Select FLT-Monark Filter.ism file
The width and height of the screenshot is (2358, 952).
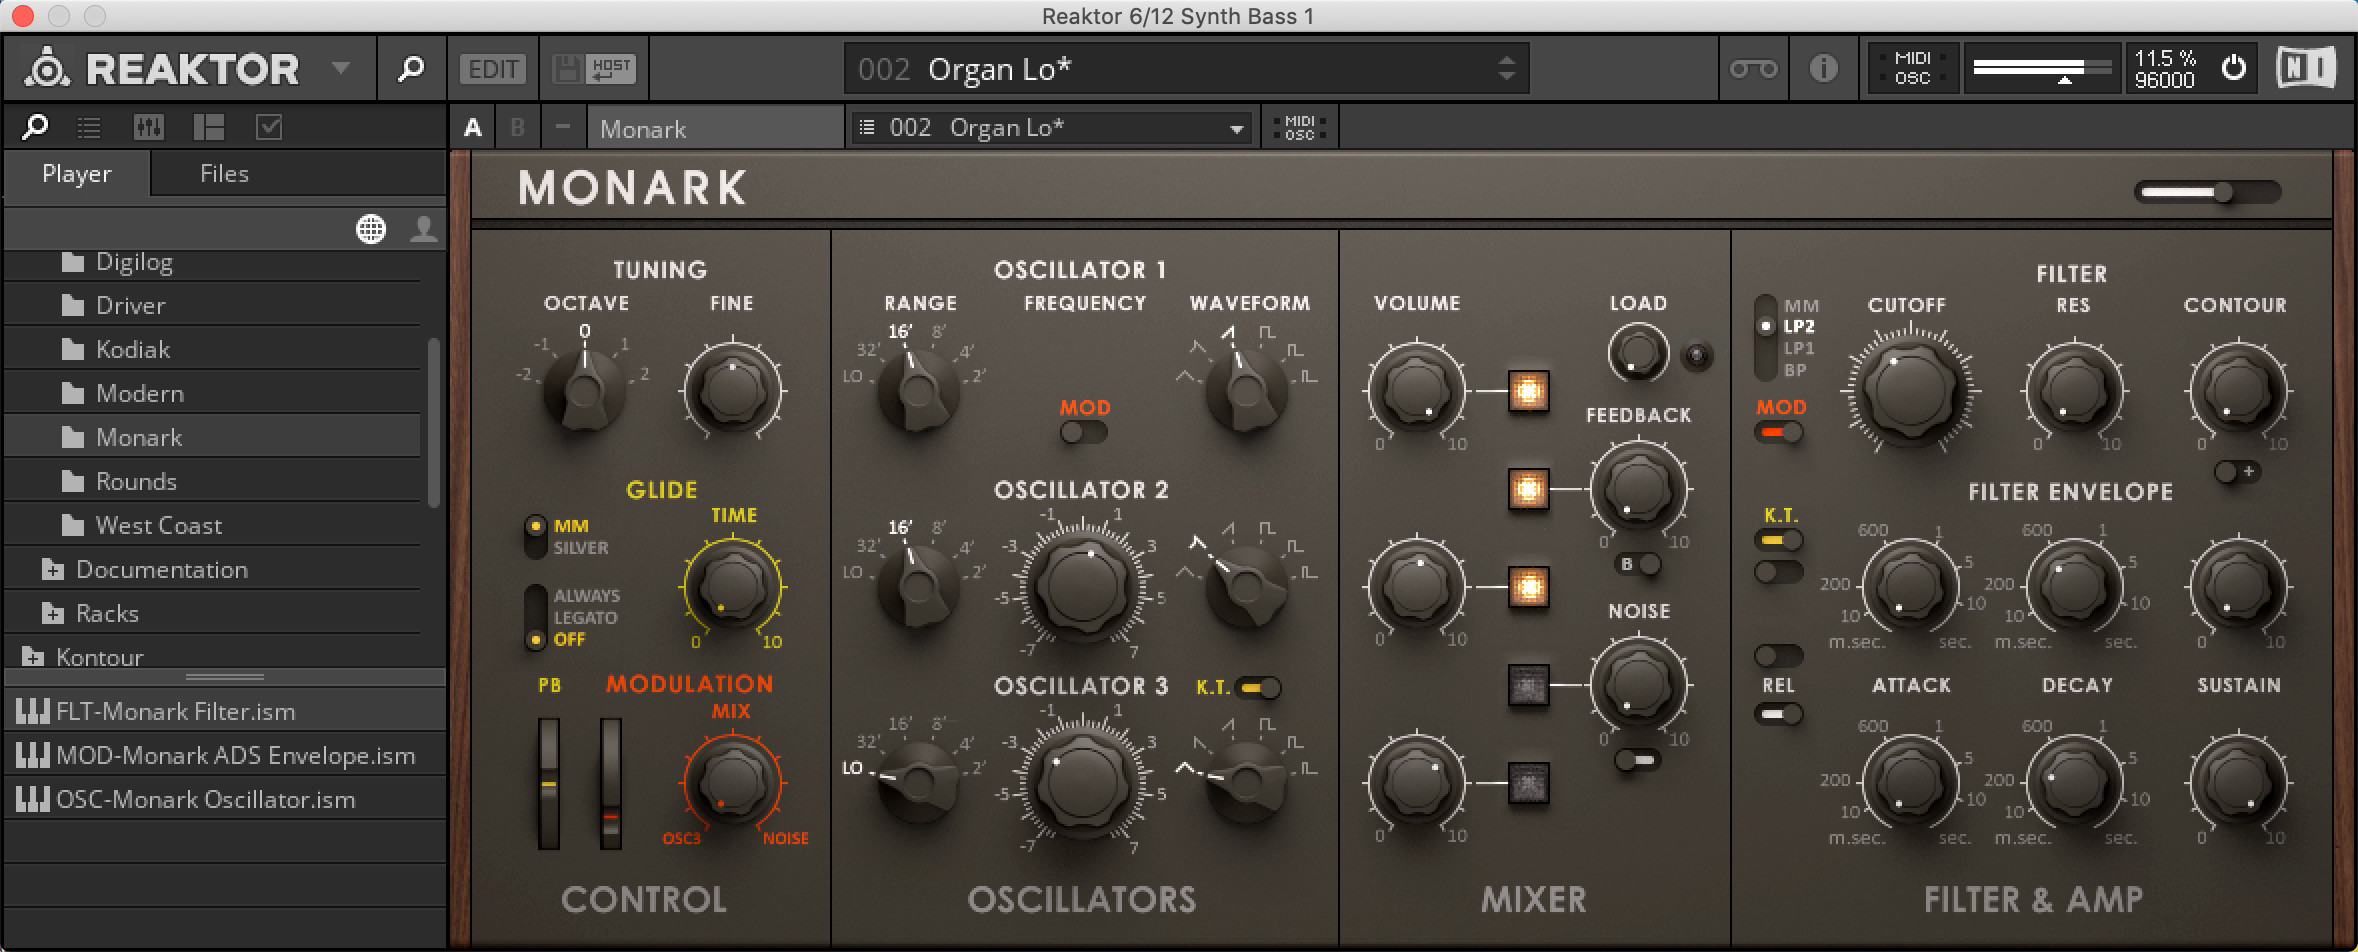pyautogui.click(x=225, y=712)
